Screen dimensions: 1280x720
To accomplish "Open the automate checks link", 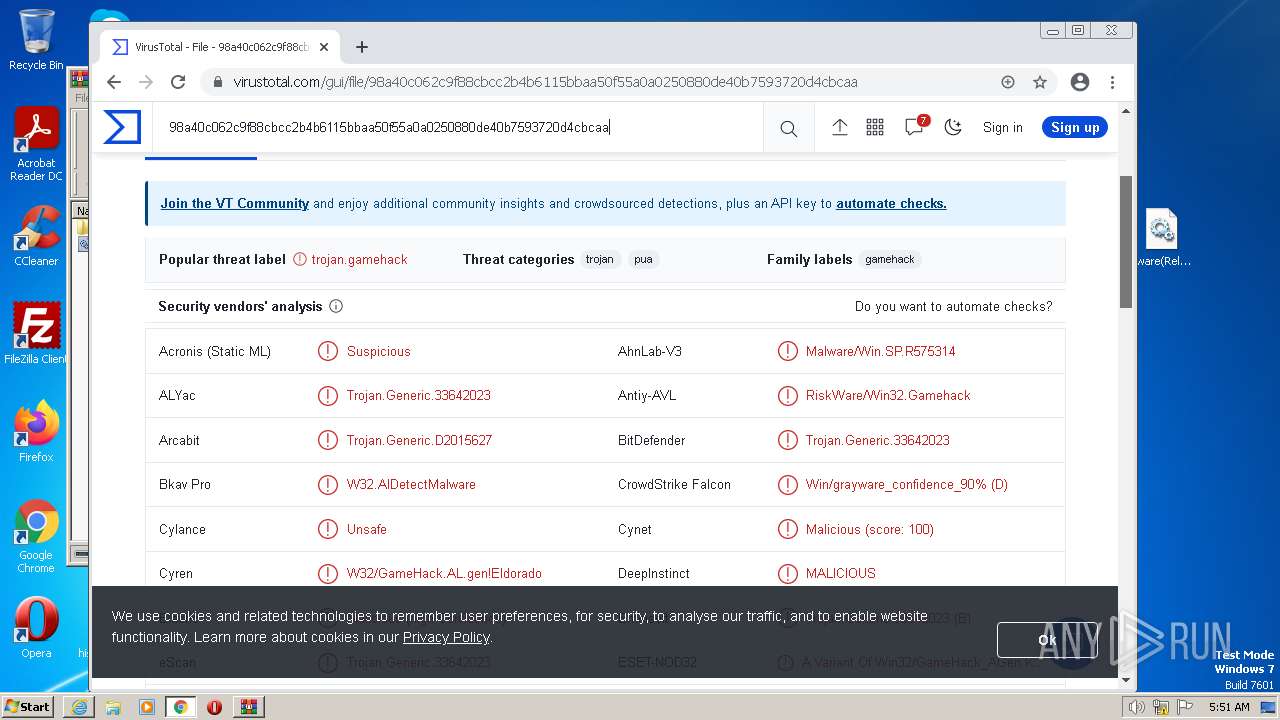I will (891, 203).
